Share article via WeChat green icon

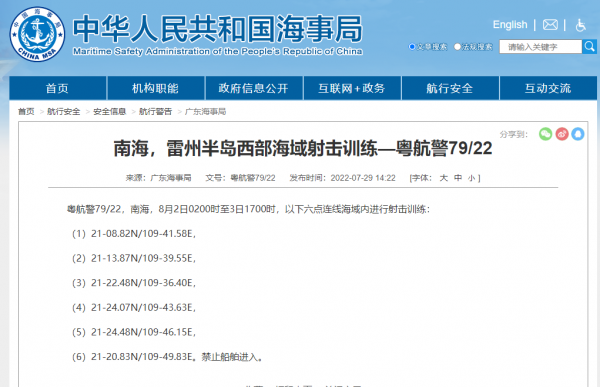(545, 134)
